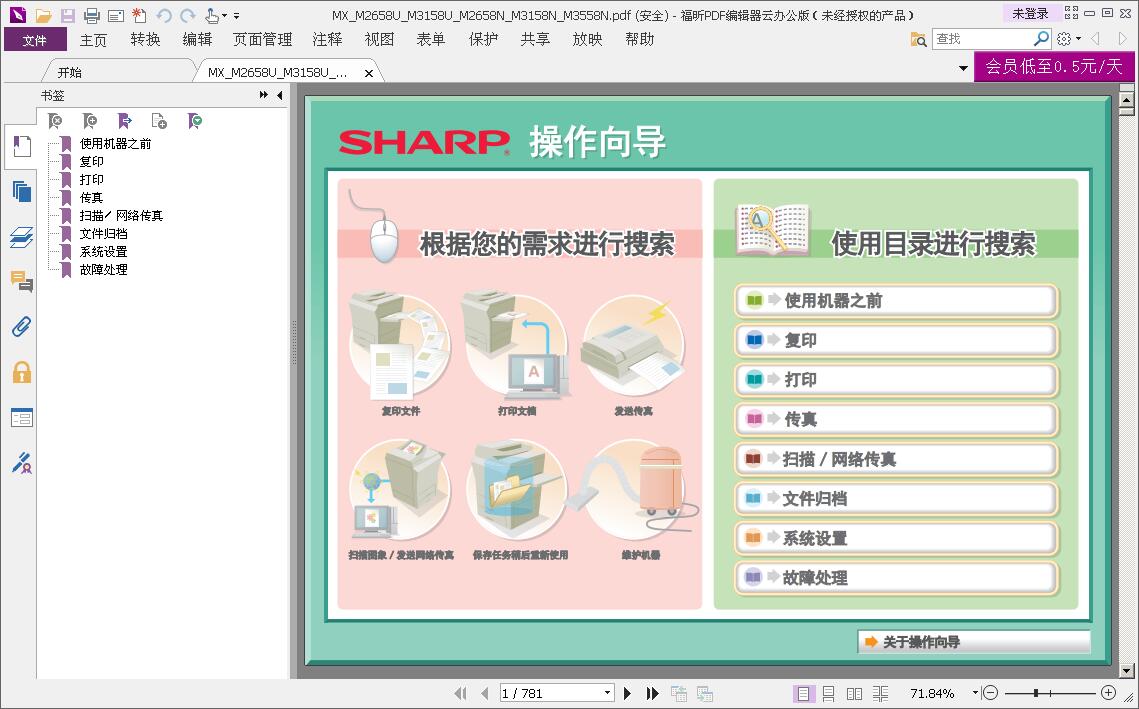1139x709 pixels.
Task: Click the save disk icon
Action: [68, 15]
